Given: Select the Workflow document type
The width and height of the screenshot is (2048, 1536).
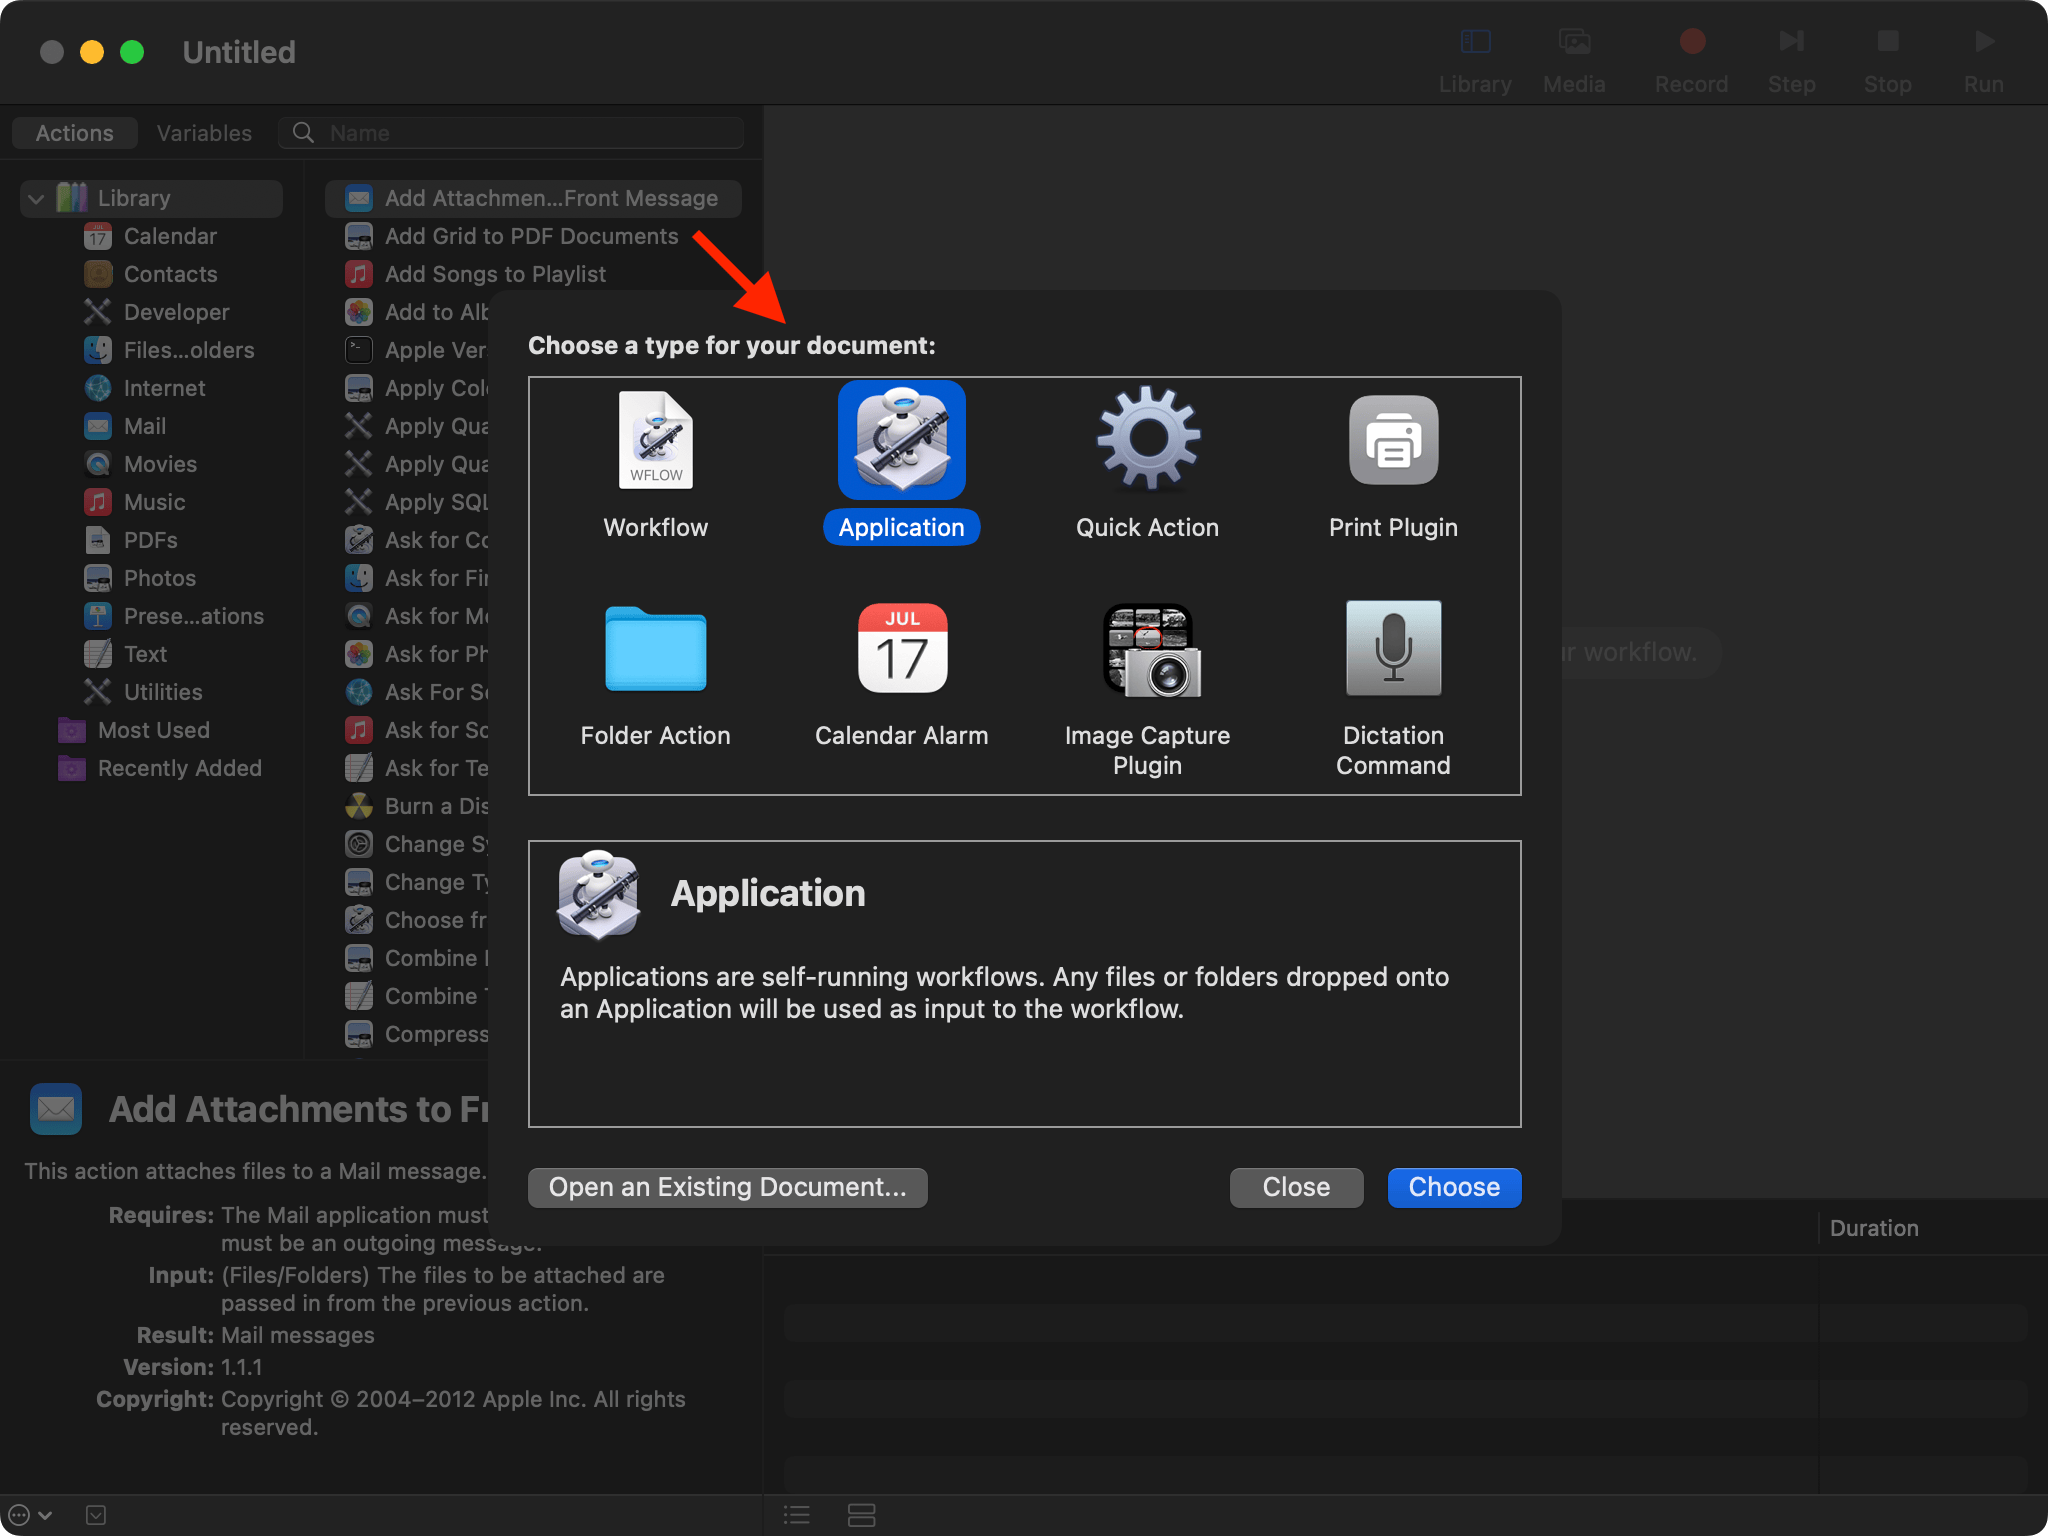Looking at the screenshot, I should tap(656, 465).
